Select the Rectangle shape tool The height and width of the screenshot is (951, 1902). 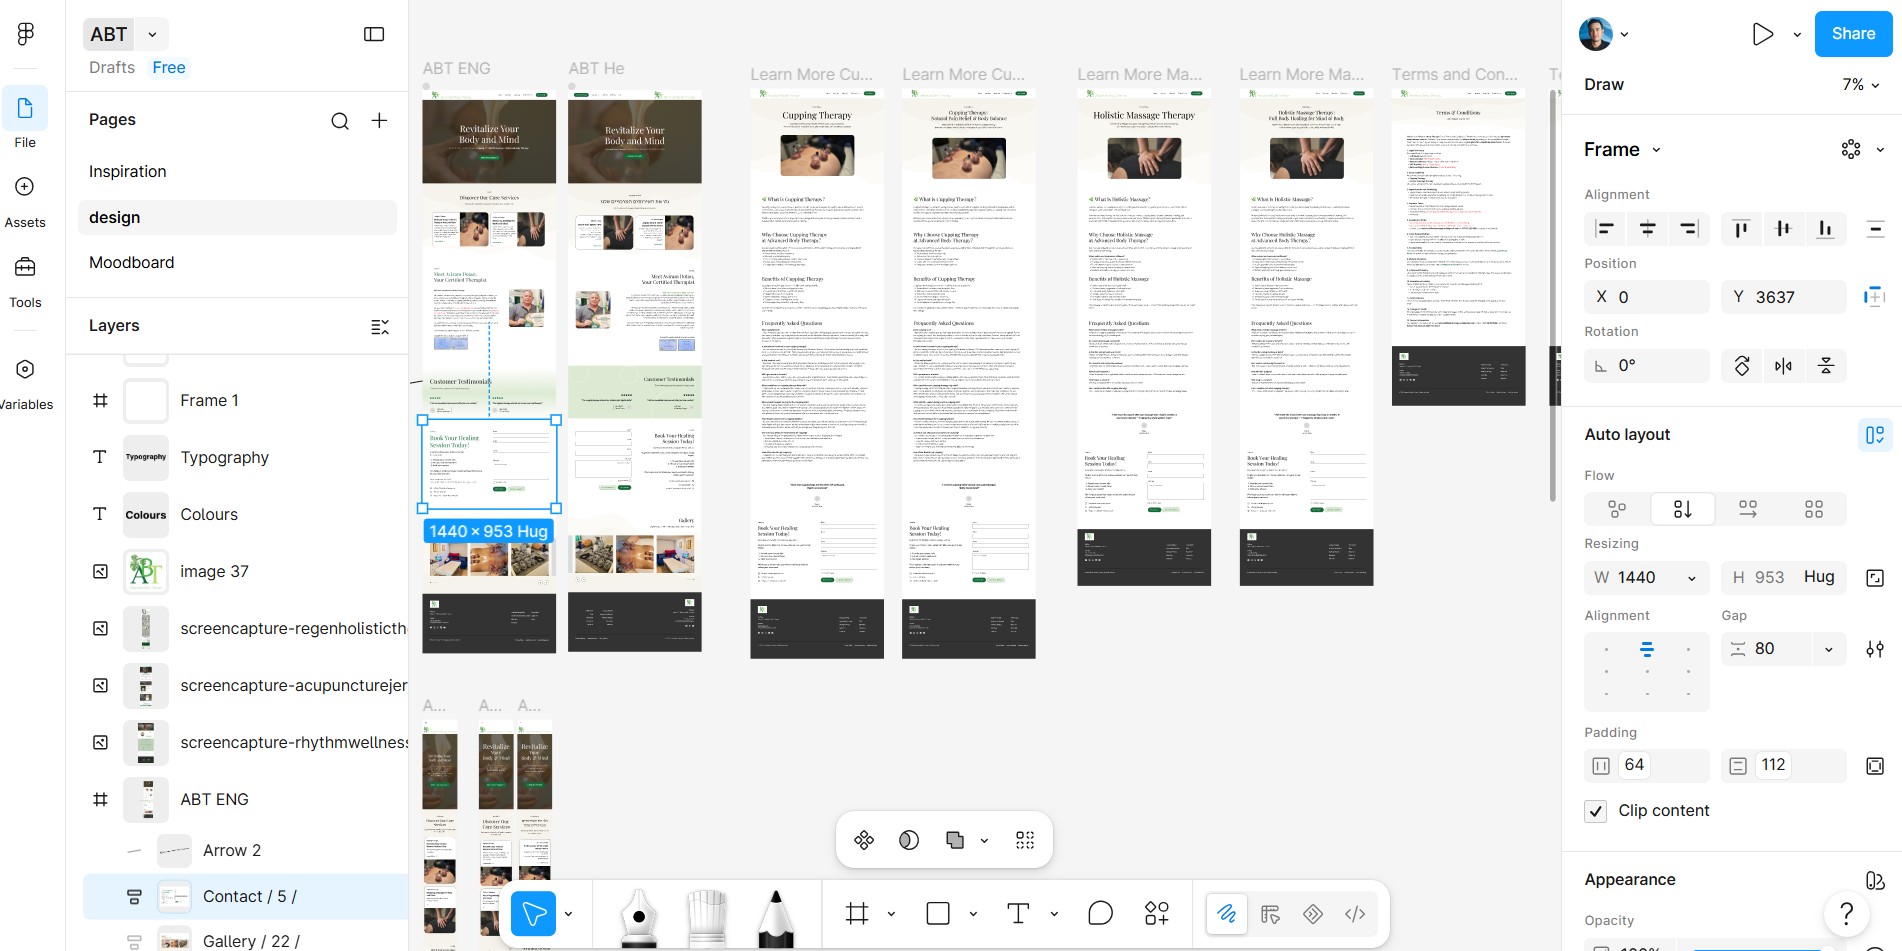pyautogui.click(x=938, y=913)
